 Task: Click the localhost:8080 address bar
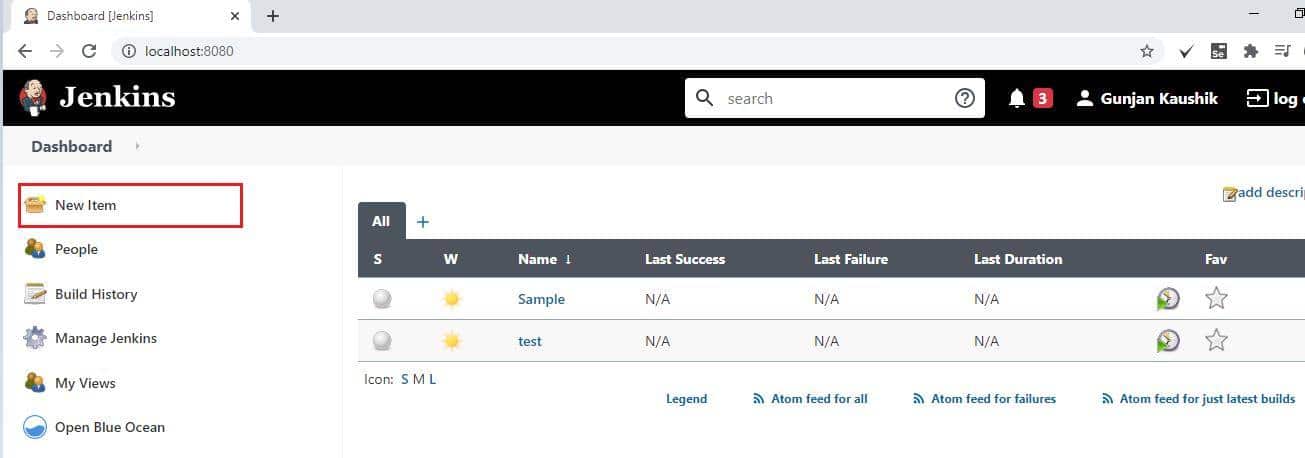coord(189,50)
